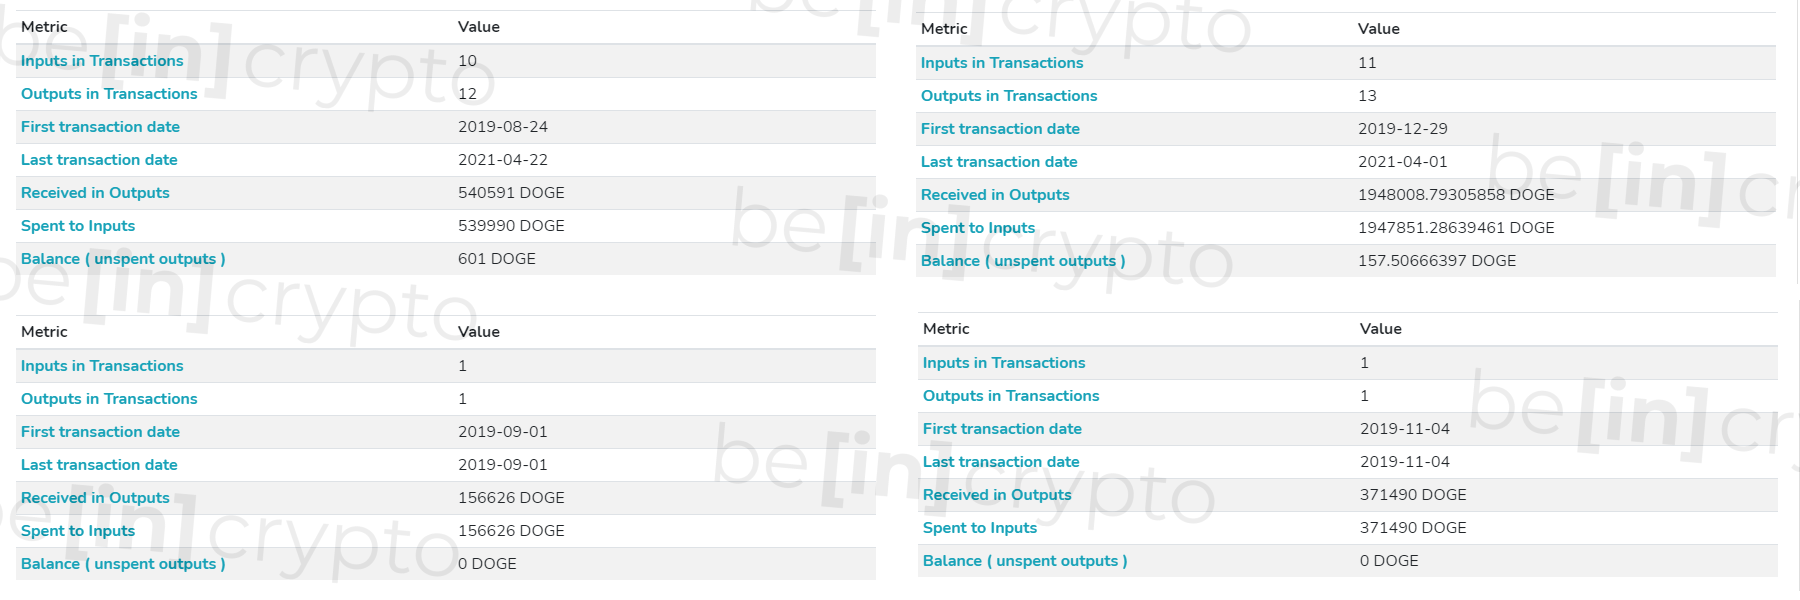
Task: Open Spent to Inputs link for 156626 DOGE
Action: (x=78, y=531)
